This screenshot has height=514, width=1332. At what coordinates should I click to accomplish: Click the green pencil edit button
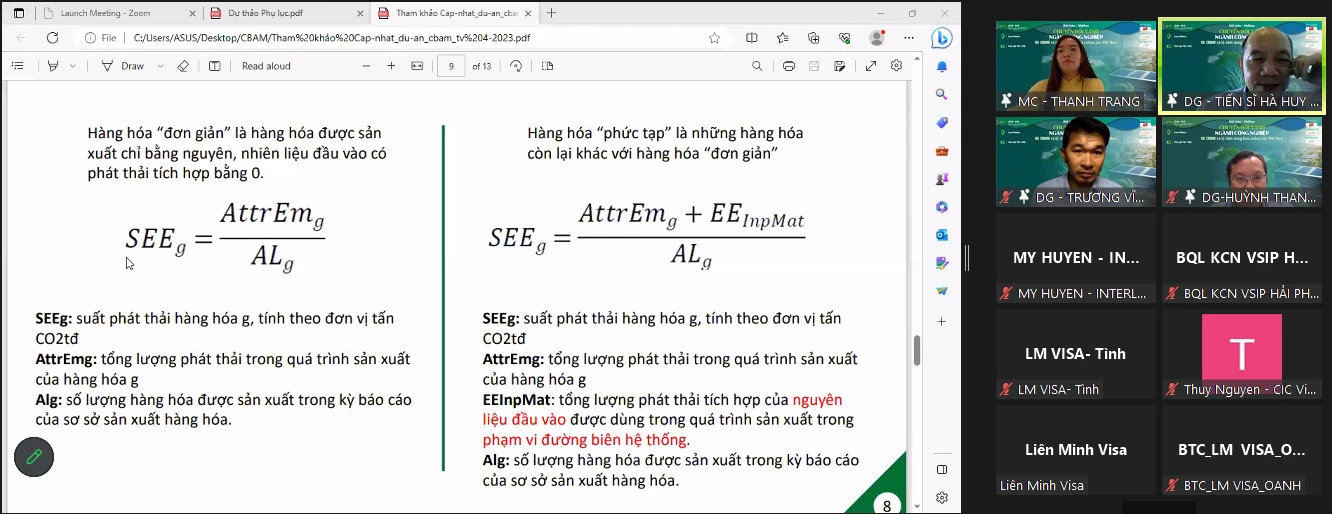tap(34, 457)
